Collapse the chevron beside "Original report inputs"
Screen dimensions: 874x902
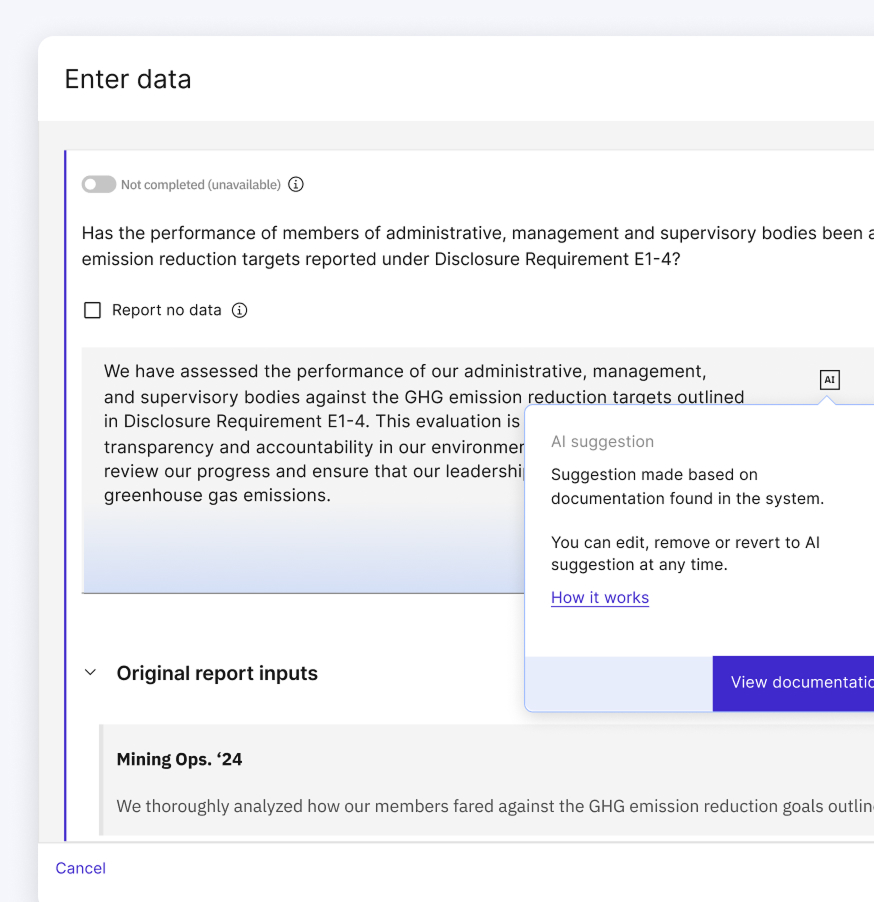point(91,673)
